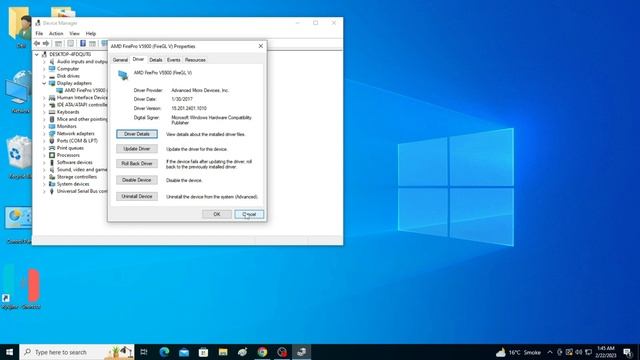Click the taskbar search box
This screenshot has height=360, width=640.
click(77, 352)
